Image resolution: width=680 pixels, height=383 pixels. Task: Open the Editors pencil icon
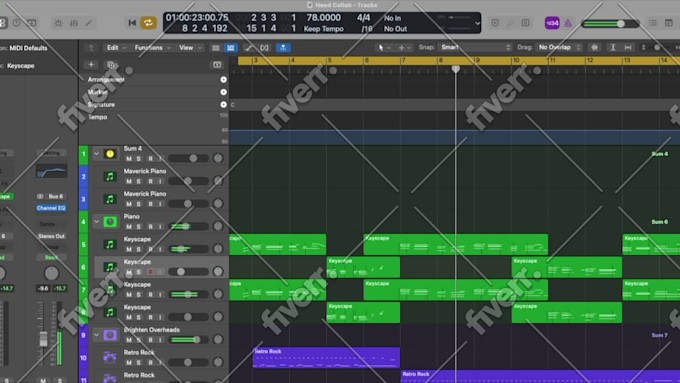89,23
